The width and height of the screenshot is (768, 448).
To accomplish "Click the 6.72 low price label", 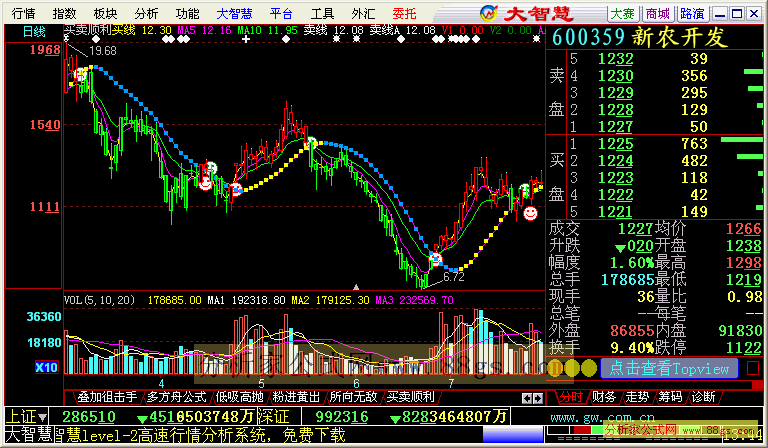I will coord(454,277).
